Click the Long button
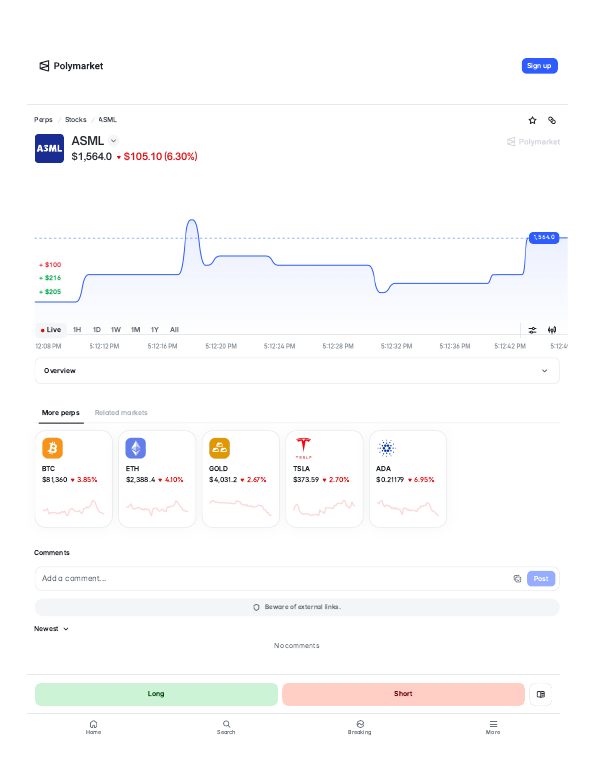The width and height of the screenshot is (595, 770). tap(156, 694)
